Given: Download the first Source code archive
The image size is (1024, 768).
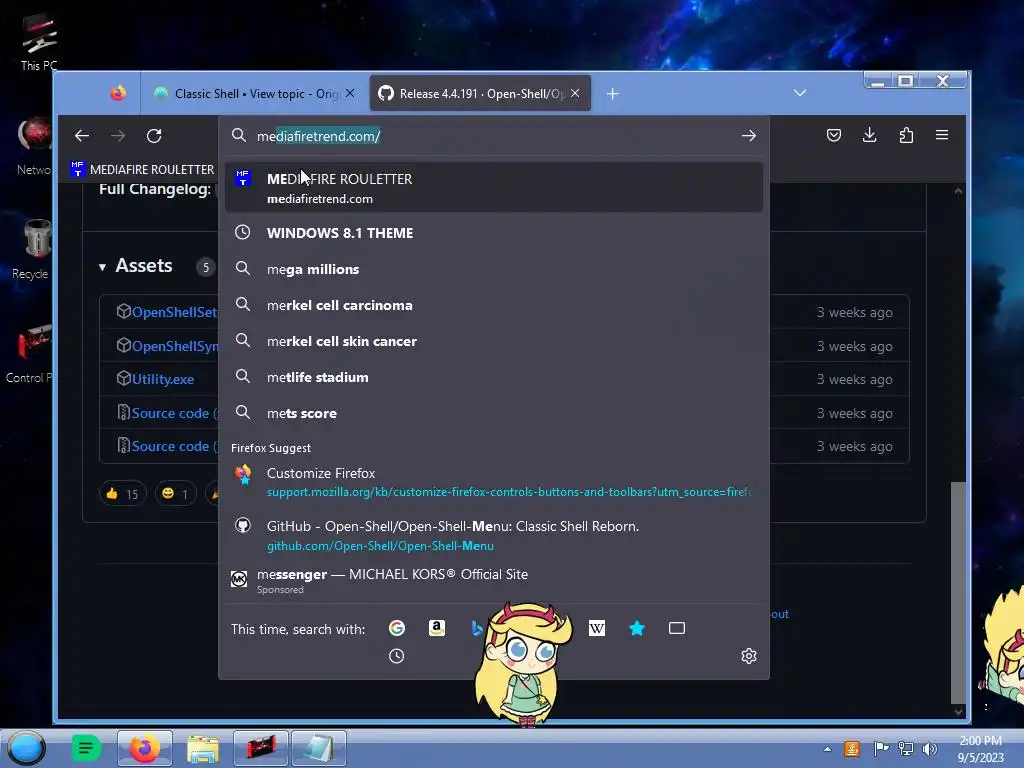Looking at the screenshot, I should pos(175,413).
